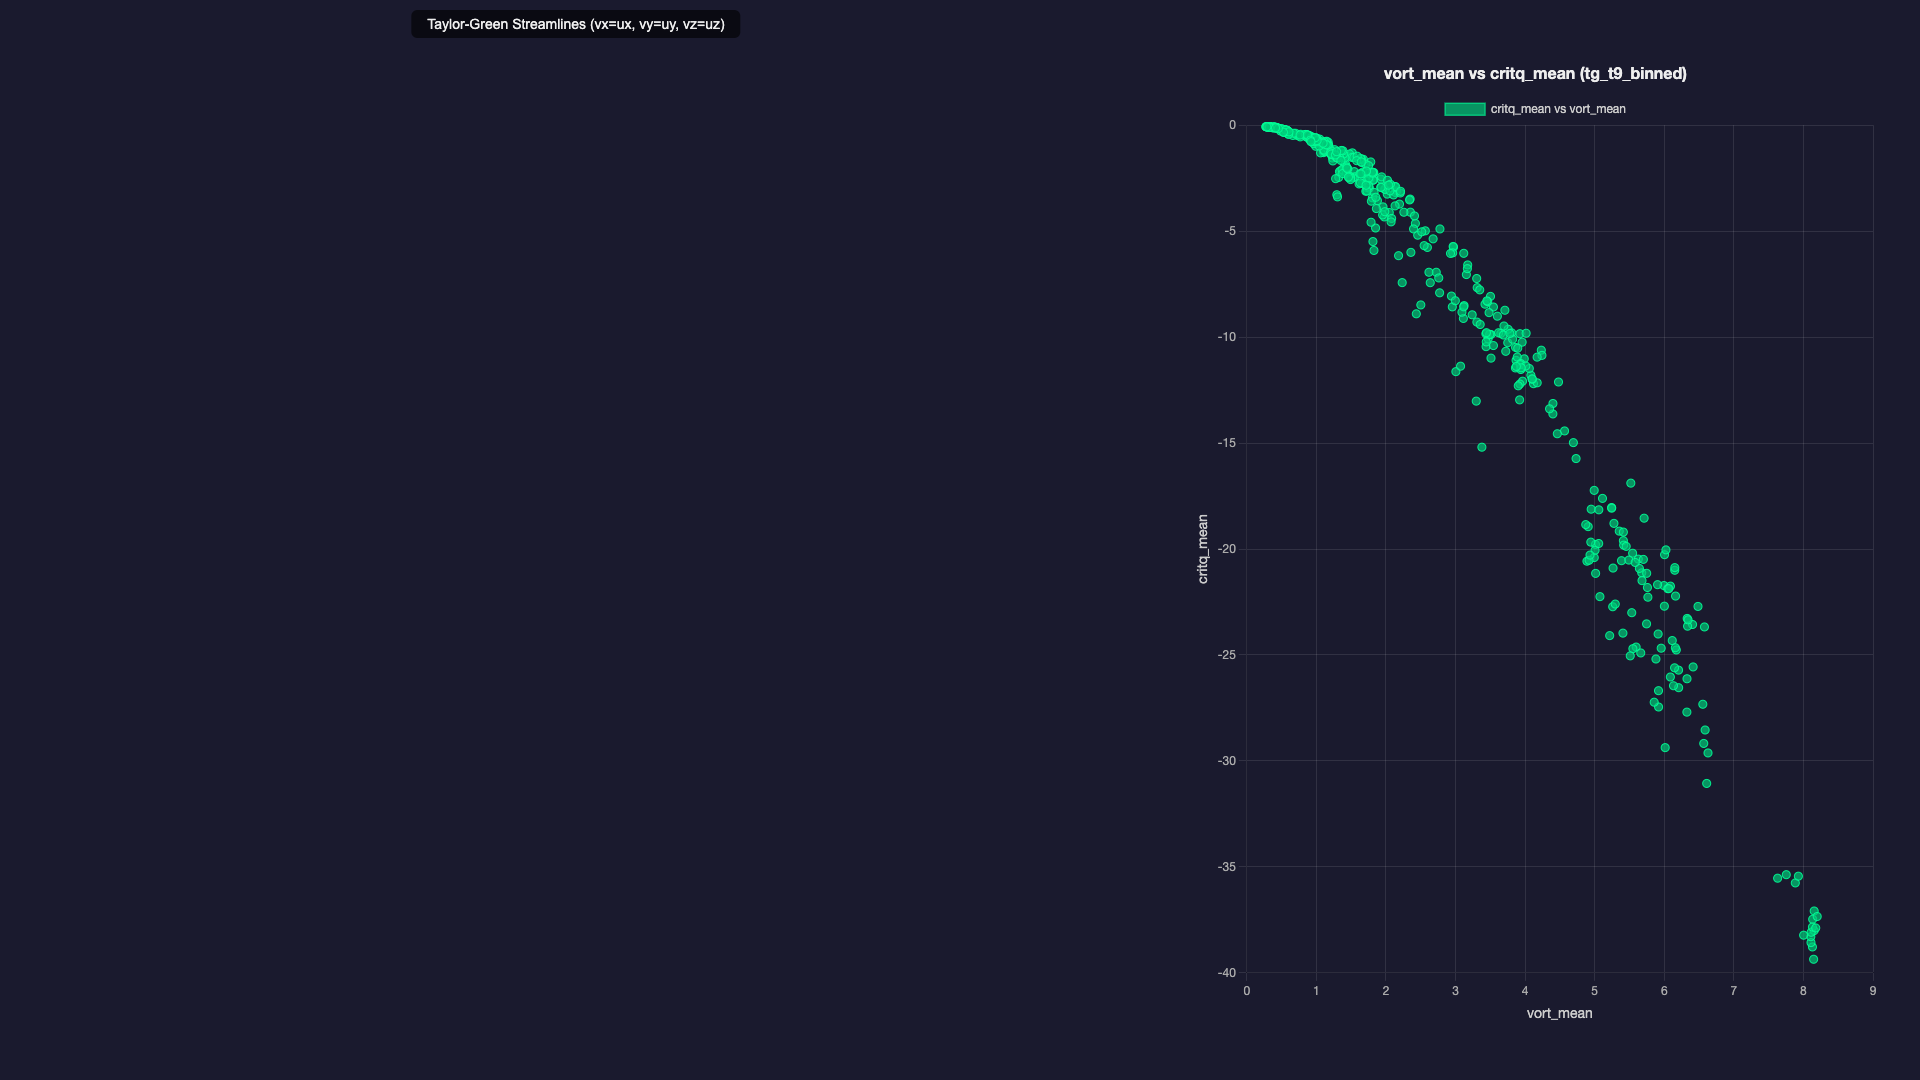
Task: Click the Taylor-Green Streamlines title label
Action: (x=575, y=24)
